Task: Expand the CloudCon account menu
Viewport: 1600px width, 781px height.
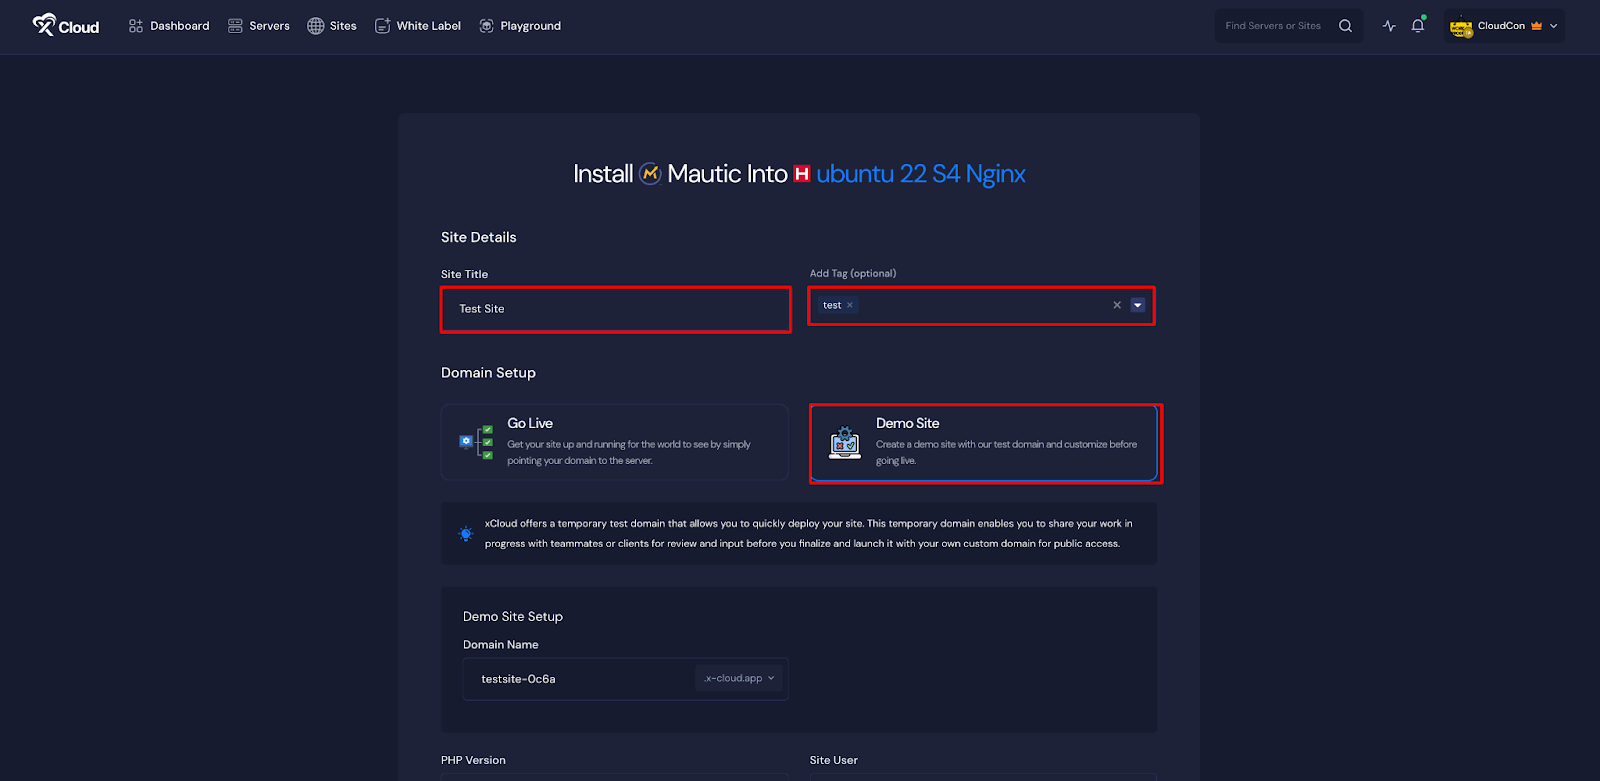Action: (x=1553, y=26)
